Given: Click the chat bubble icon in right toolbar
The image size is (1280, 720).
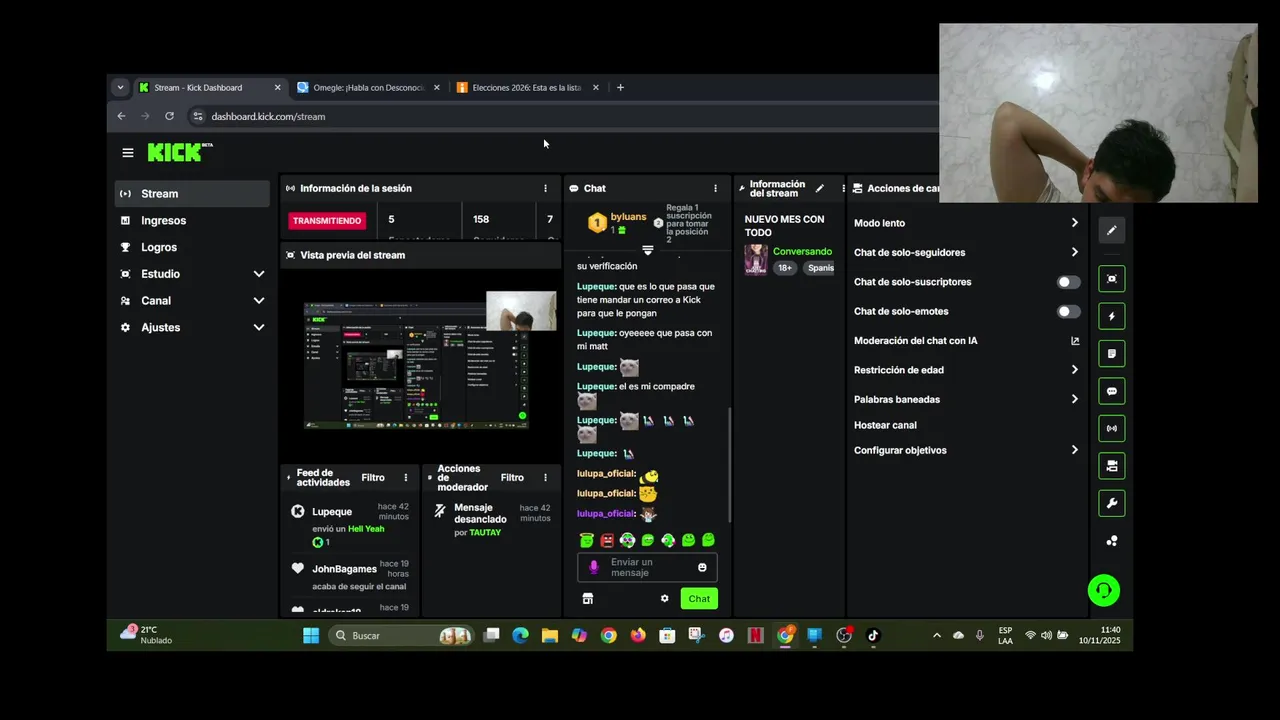Looking at the screenshot, I should 1111,391.
